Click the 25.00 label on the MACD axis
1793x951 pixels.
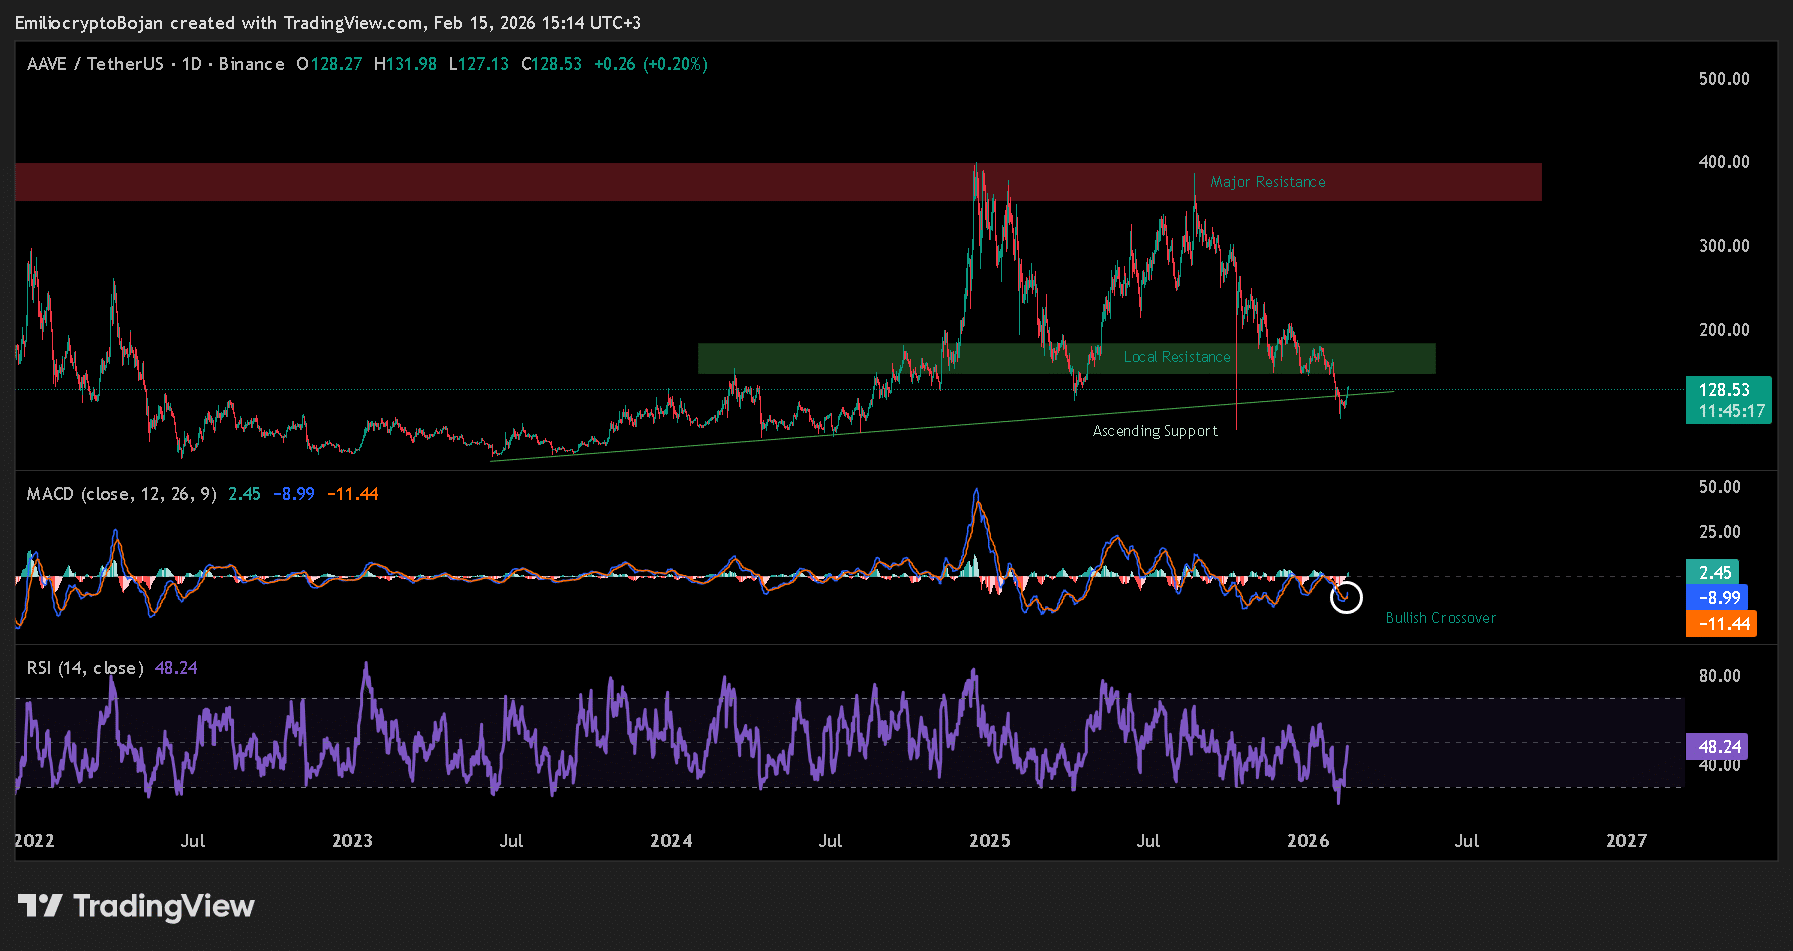point(1720,532)
